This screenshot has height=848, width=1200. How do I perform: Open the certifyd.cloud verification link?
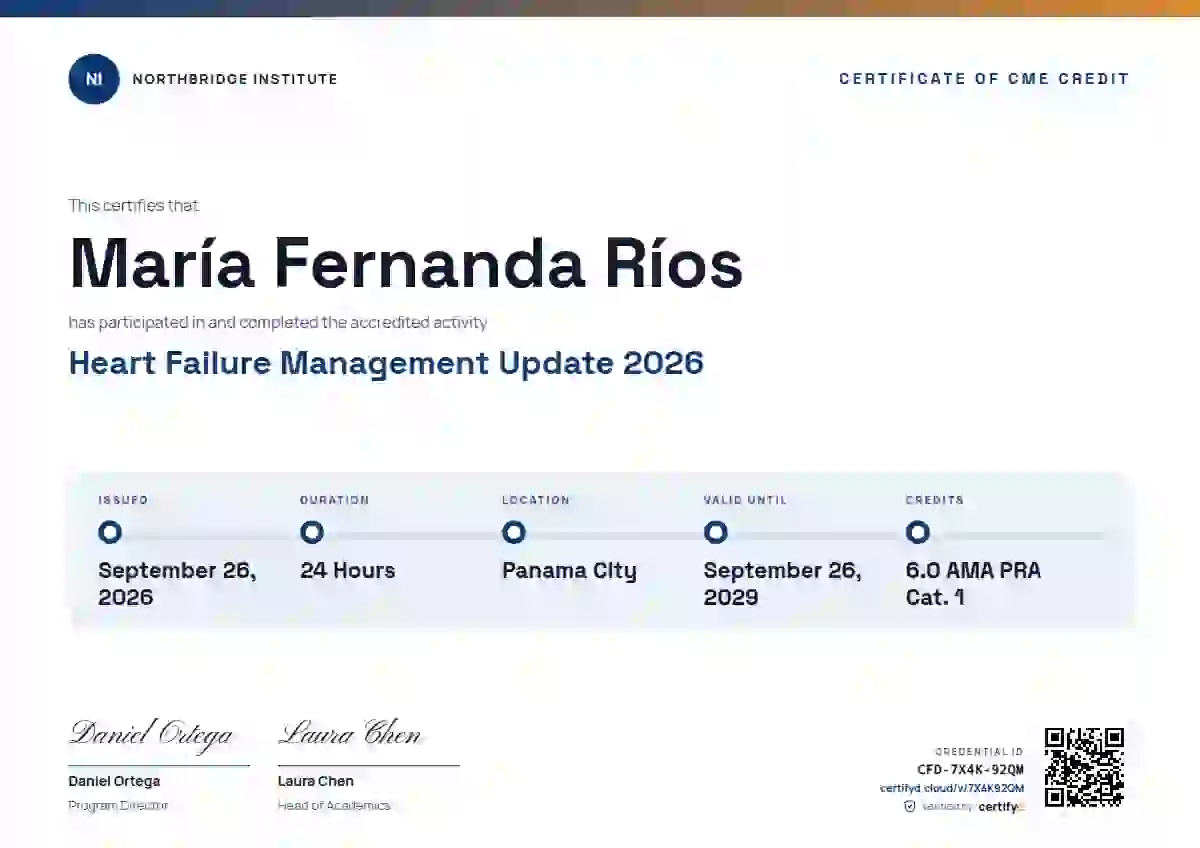coord(952,788)
